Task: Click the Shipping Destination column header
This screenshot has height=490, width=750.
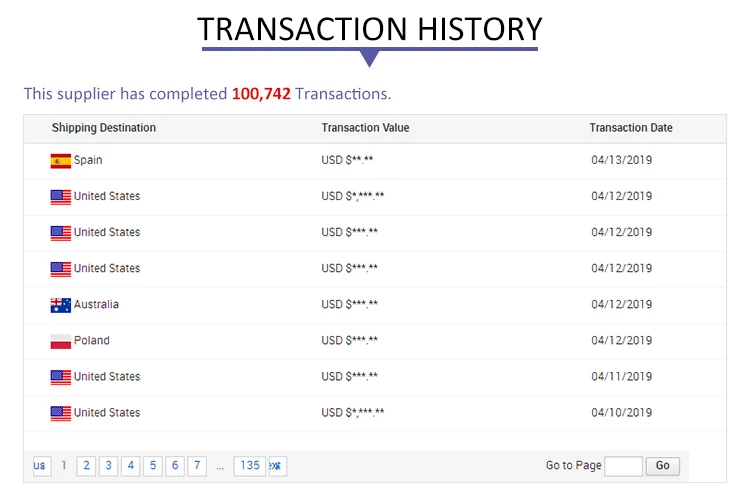Action: click(x=104, y=128)
